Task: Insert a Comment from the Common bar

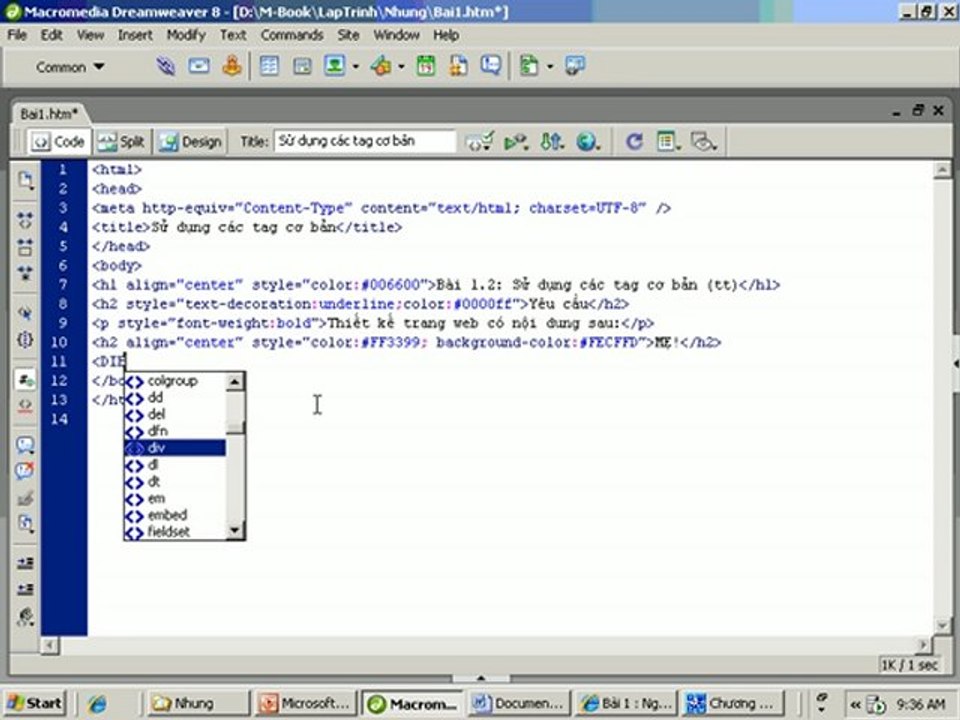Action: pos(490,66)
